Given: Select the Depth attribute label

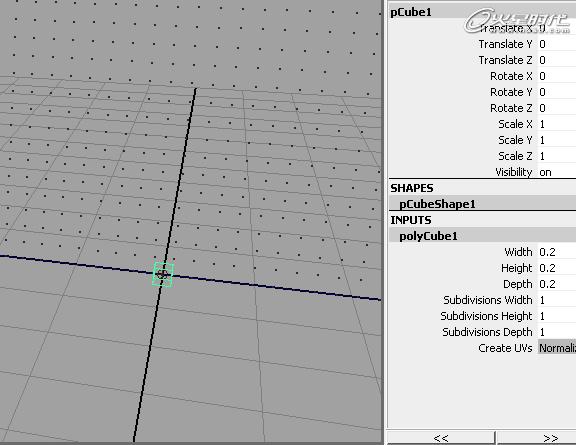Looking at the screenshot, I should point(518,284).
